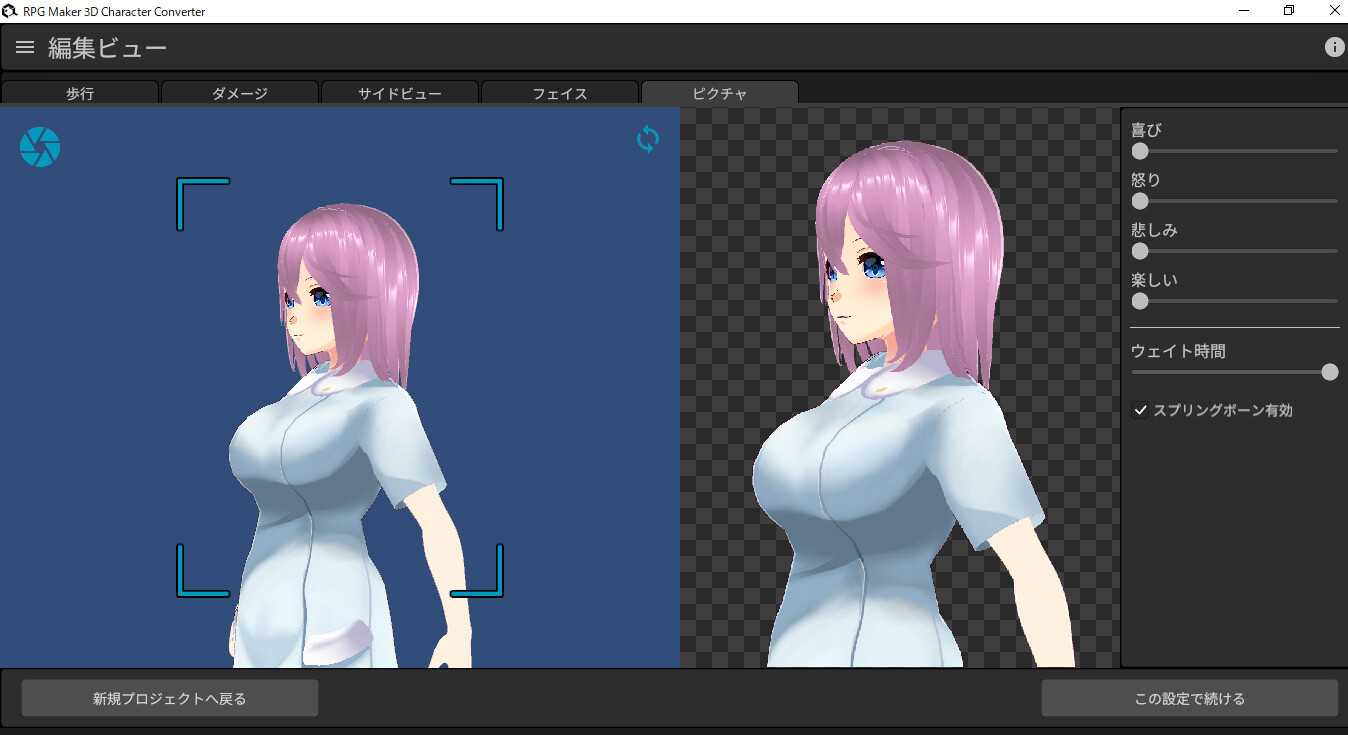
Task: Open the サイドビュー side view tab
Action: [400, 92]
